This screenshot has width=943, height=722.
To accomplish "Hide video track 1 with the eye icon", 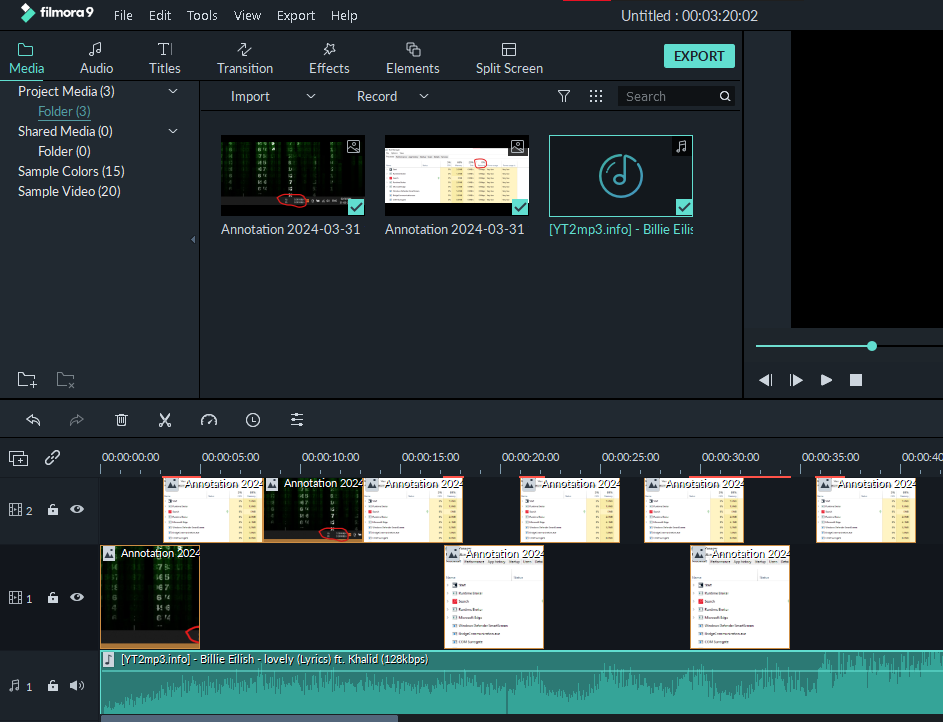I will pos(77,597).
